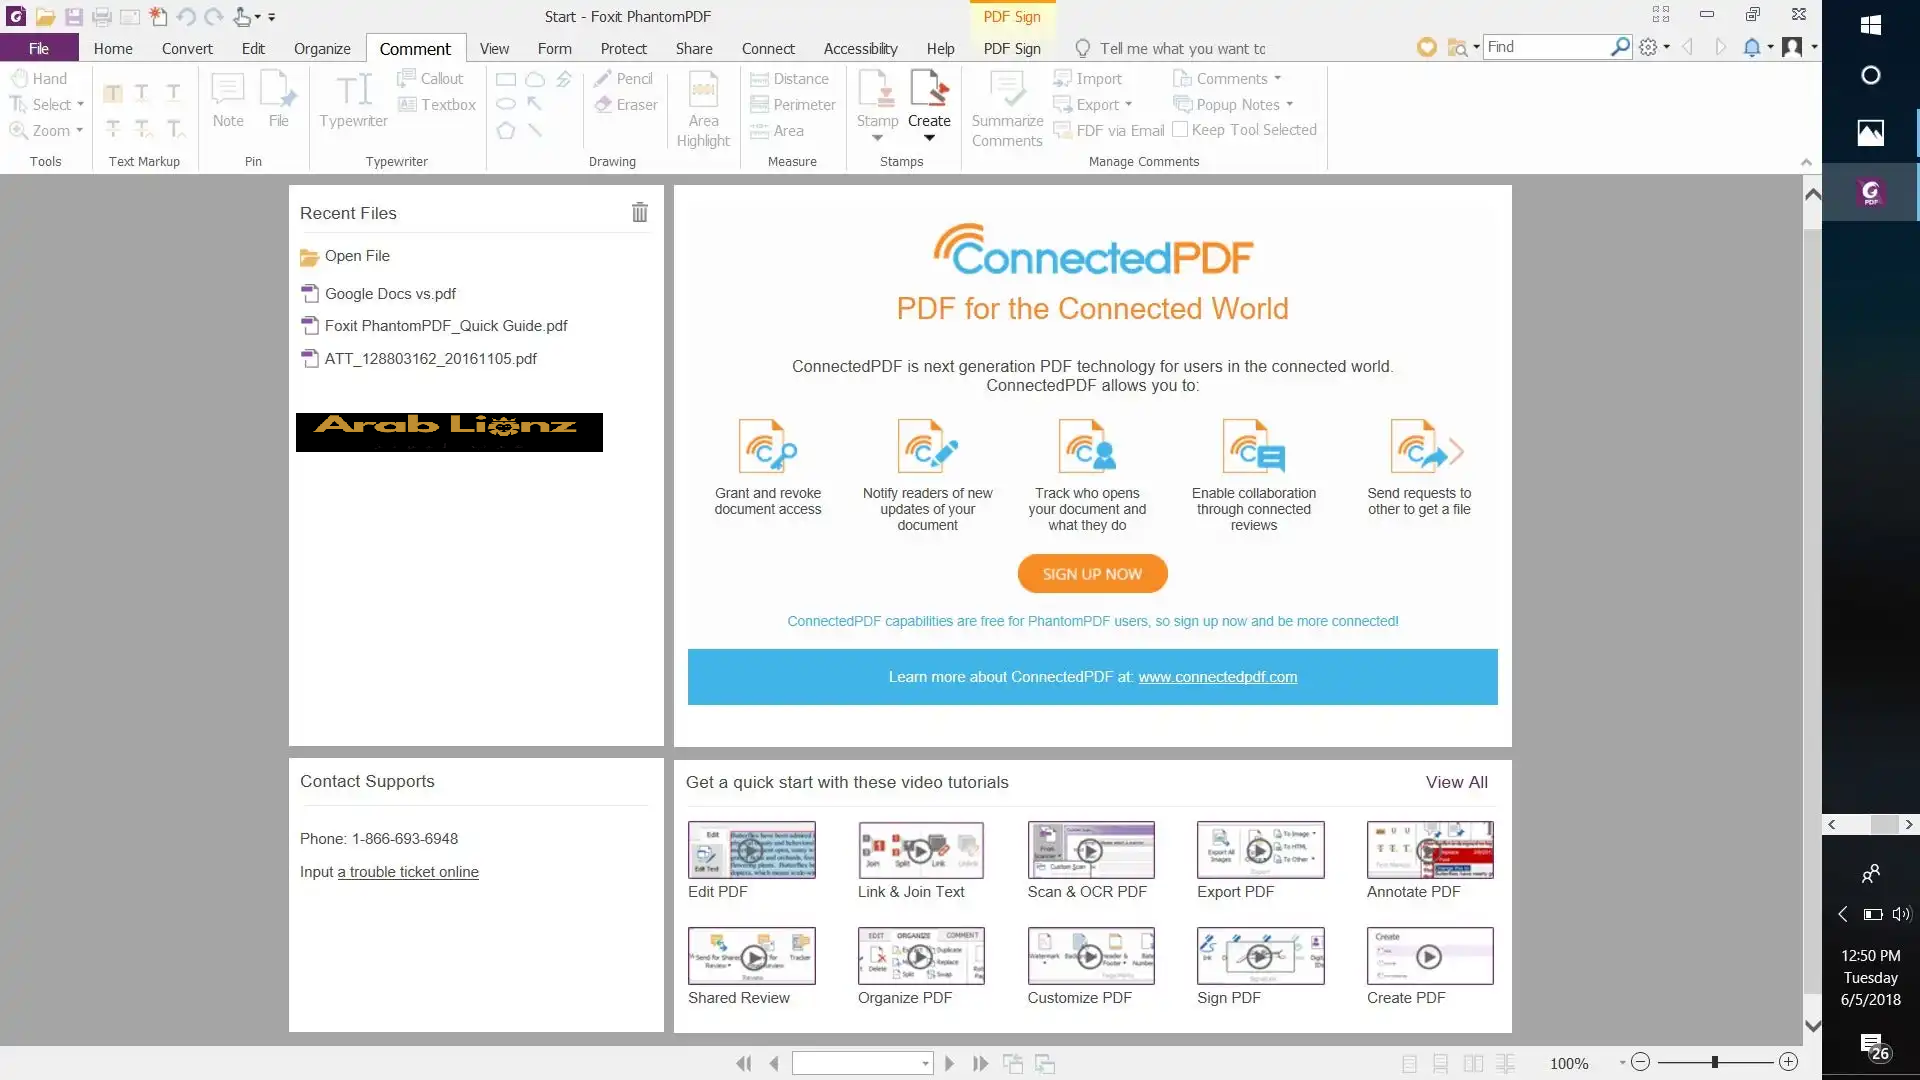Select the highlight text markup tool

(x=113, y=93)
